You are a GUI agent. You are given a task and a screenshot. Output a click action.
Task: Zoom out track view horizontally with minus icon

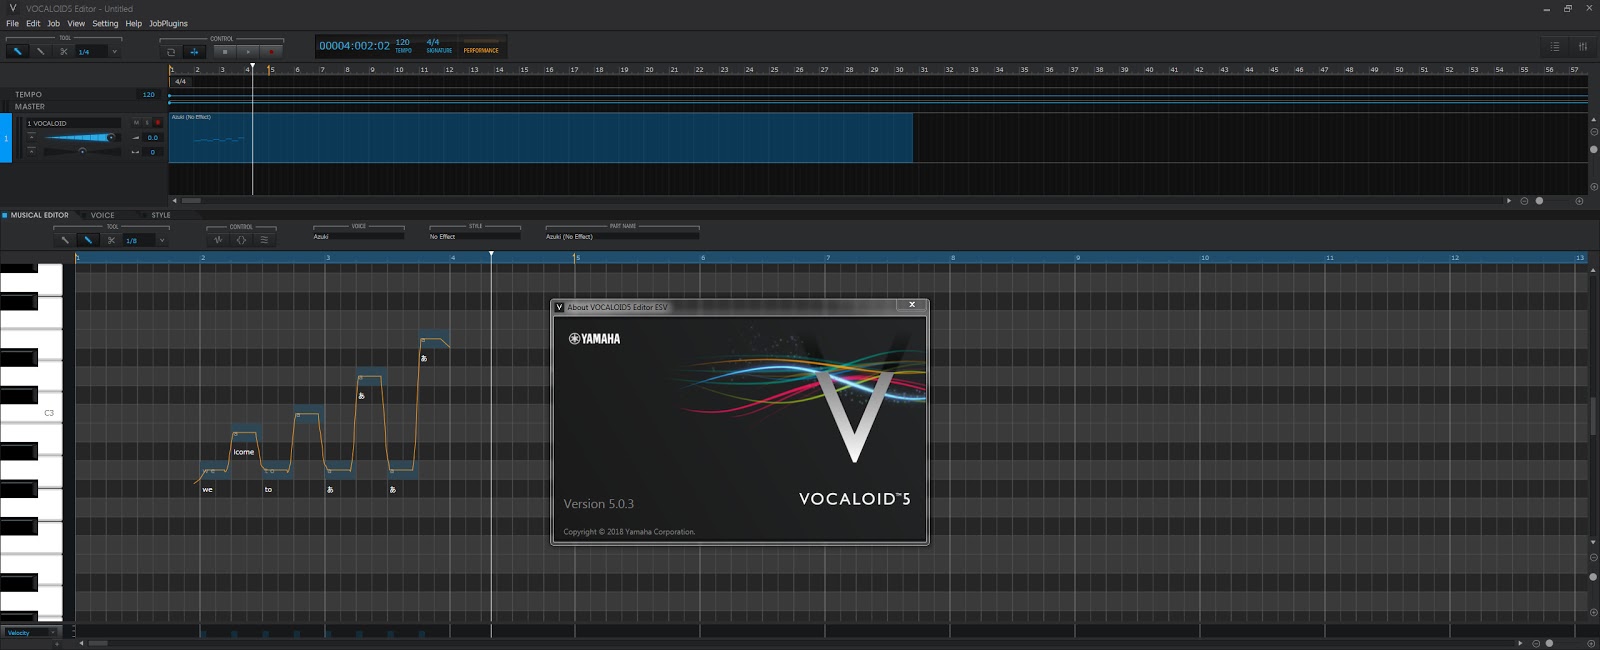click(x=1524, y=201)
